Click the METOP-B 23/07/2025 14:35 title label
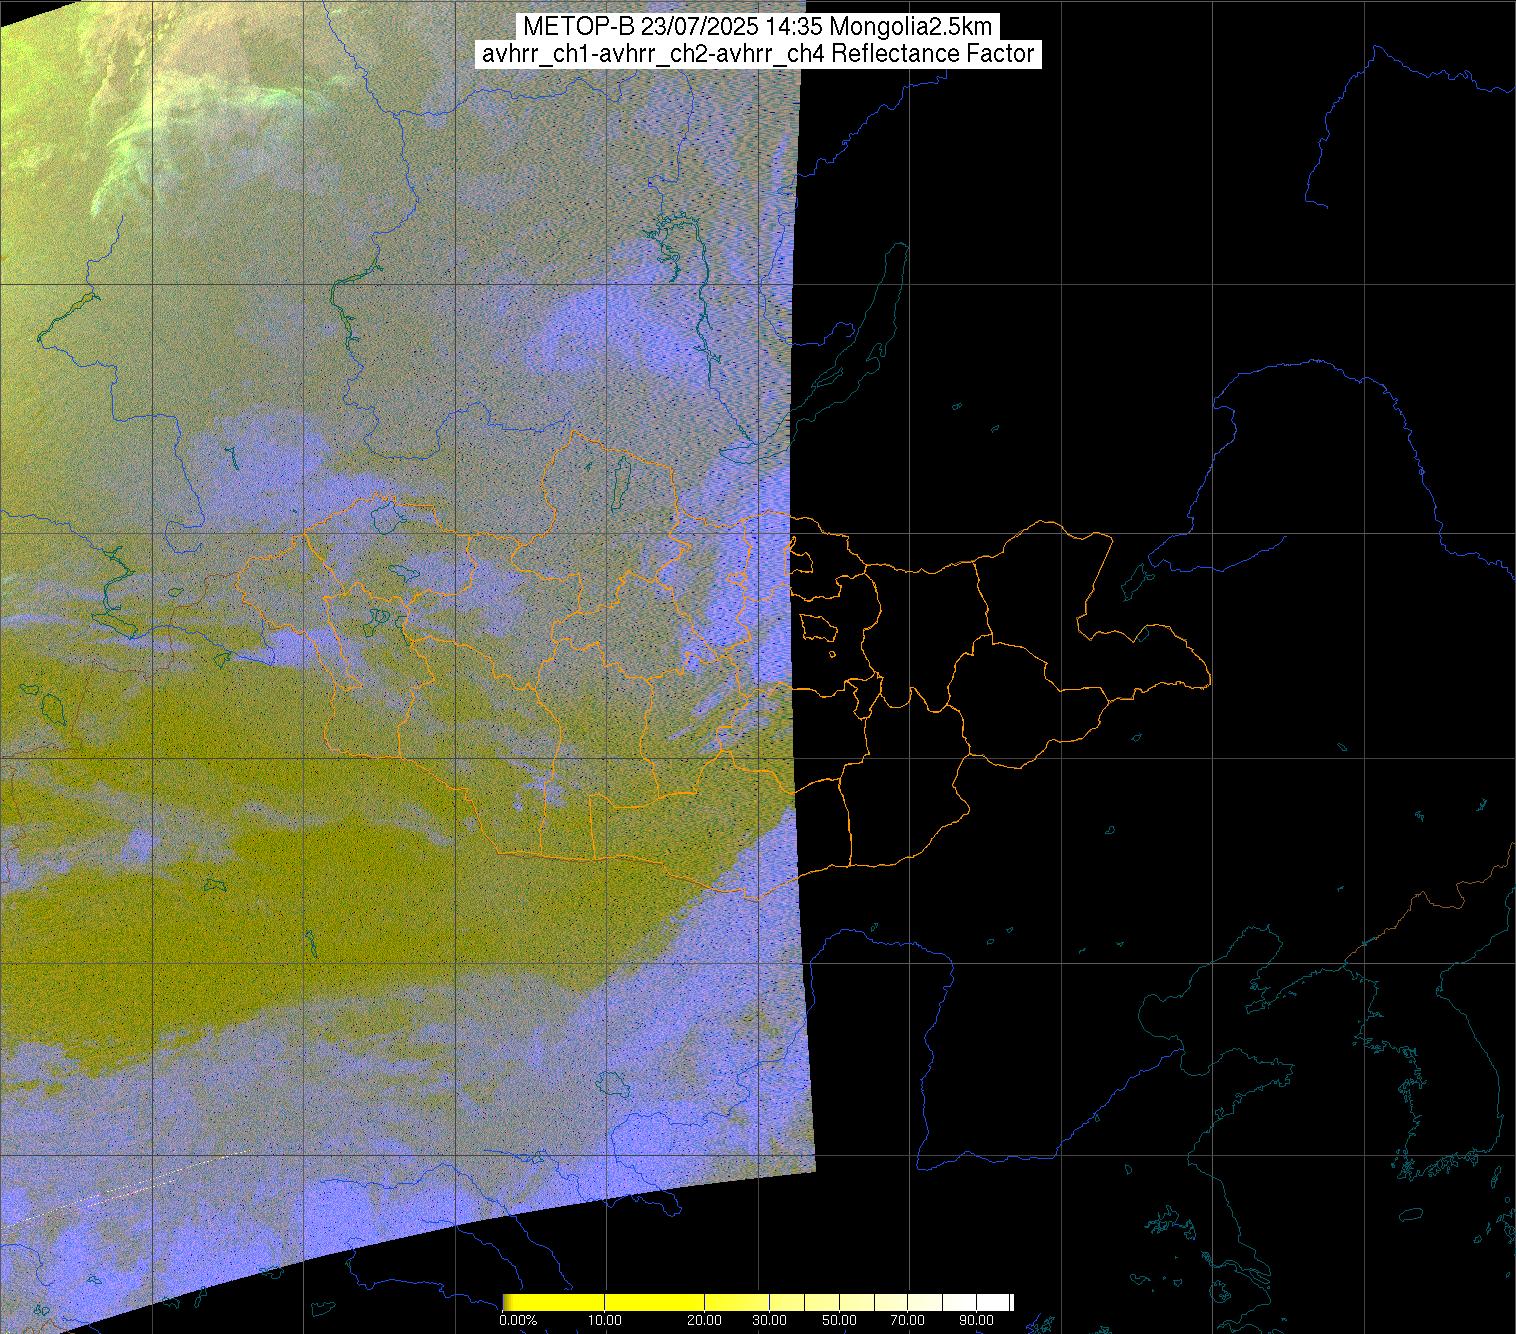 [x=757, y=27]
